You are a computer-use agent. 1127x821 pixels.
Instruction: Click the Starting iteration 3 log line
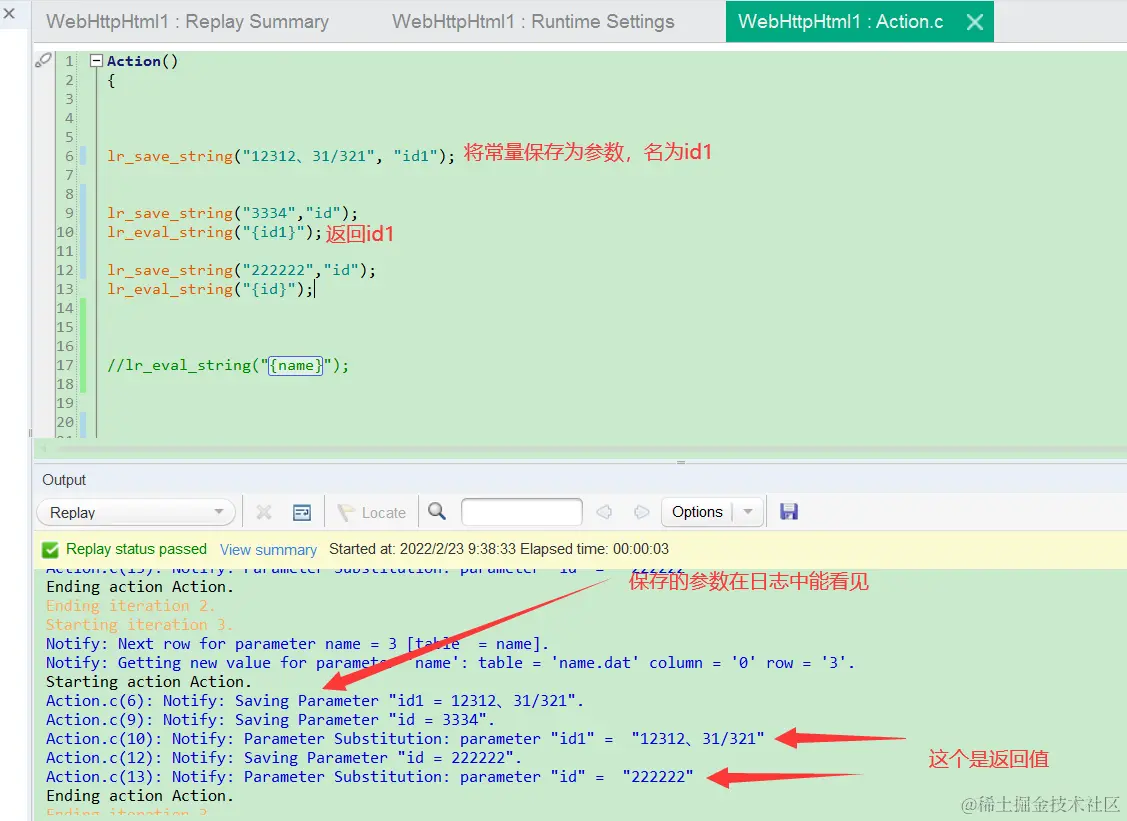139,625
